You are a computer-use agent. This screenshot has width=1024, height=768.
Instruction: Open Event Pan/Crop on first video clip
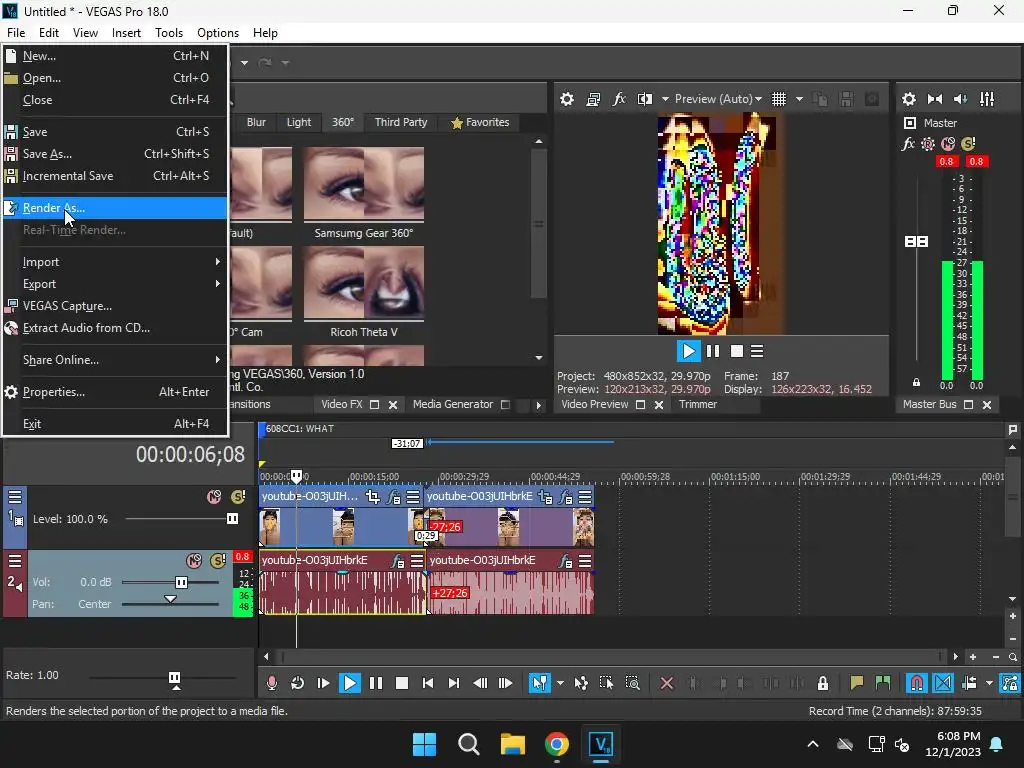(373, 497)
